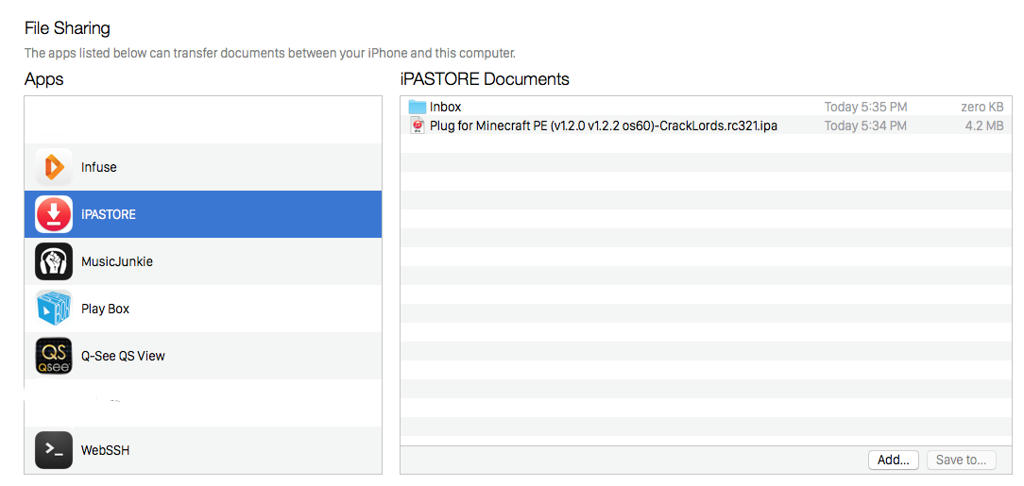Select the Plug for Minecraft PE file name

pyautogui.click(x=603, y=126)
